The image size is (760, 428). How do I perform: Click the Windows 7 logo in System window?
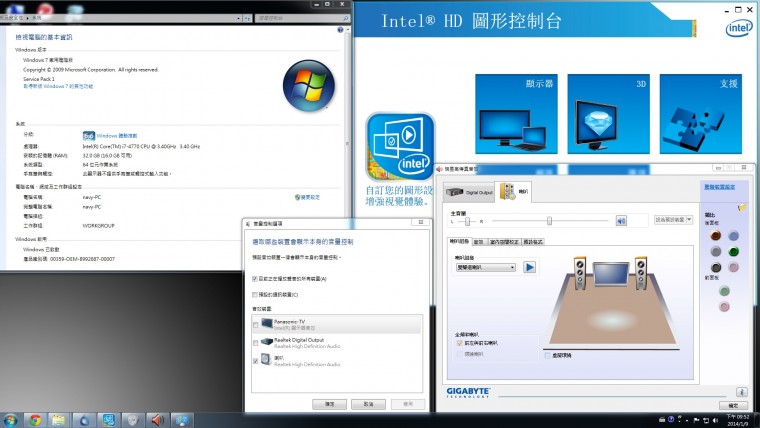309,85
